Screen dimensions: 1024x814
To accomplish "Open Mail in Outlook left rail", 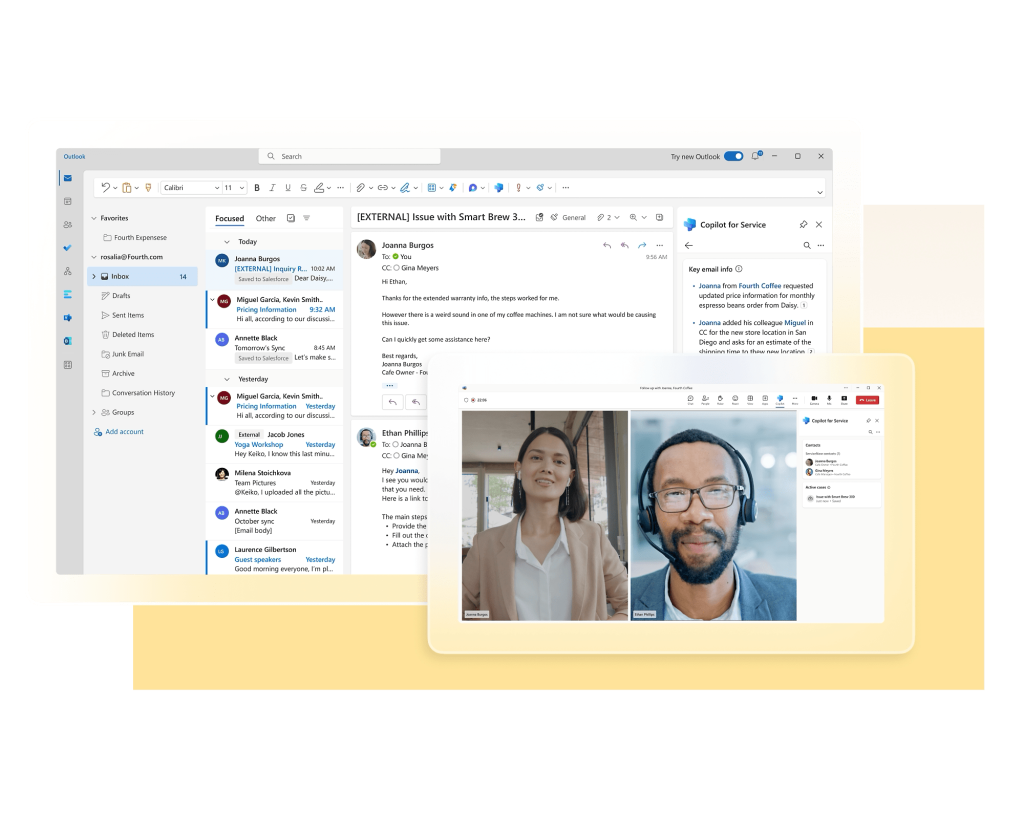I will 68,178.
